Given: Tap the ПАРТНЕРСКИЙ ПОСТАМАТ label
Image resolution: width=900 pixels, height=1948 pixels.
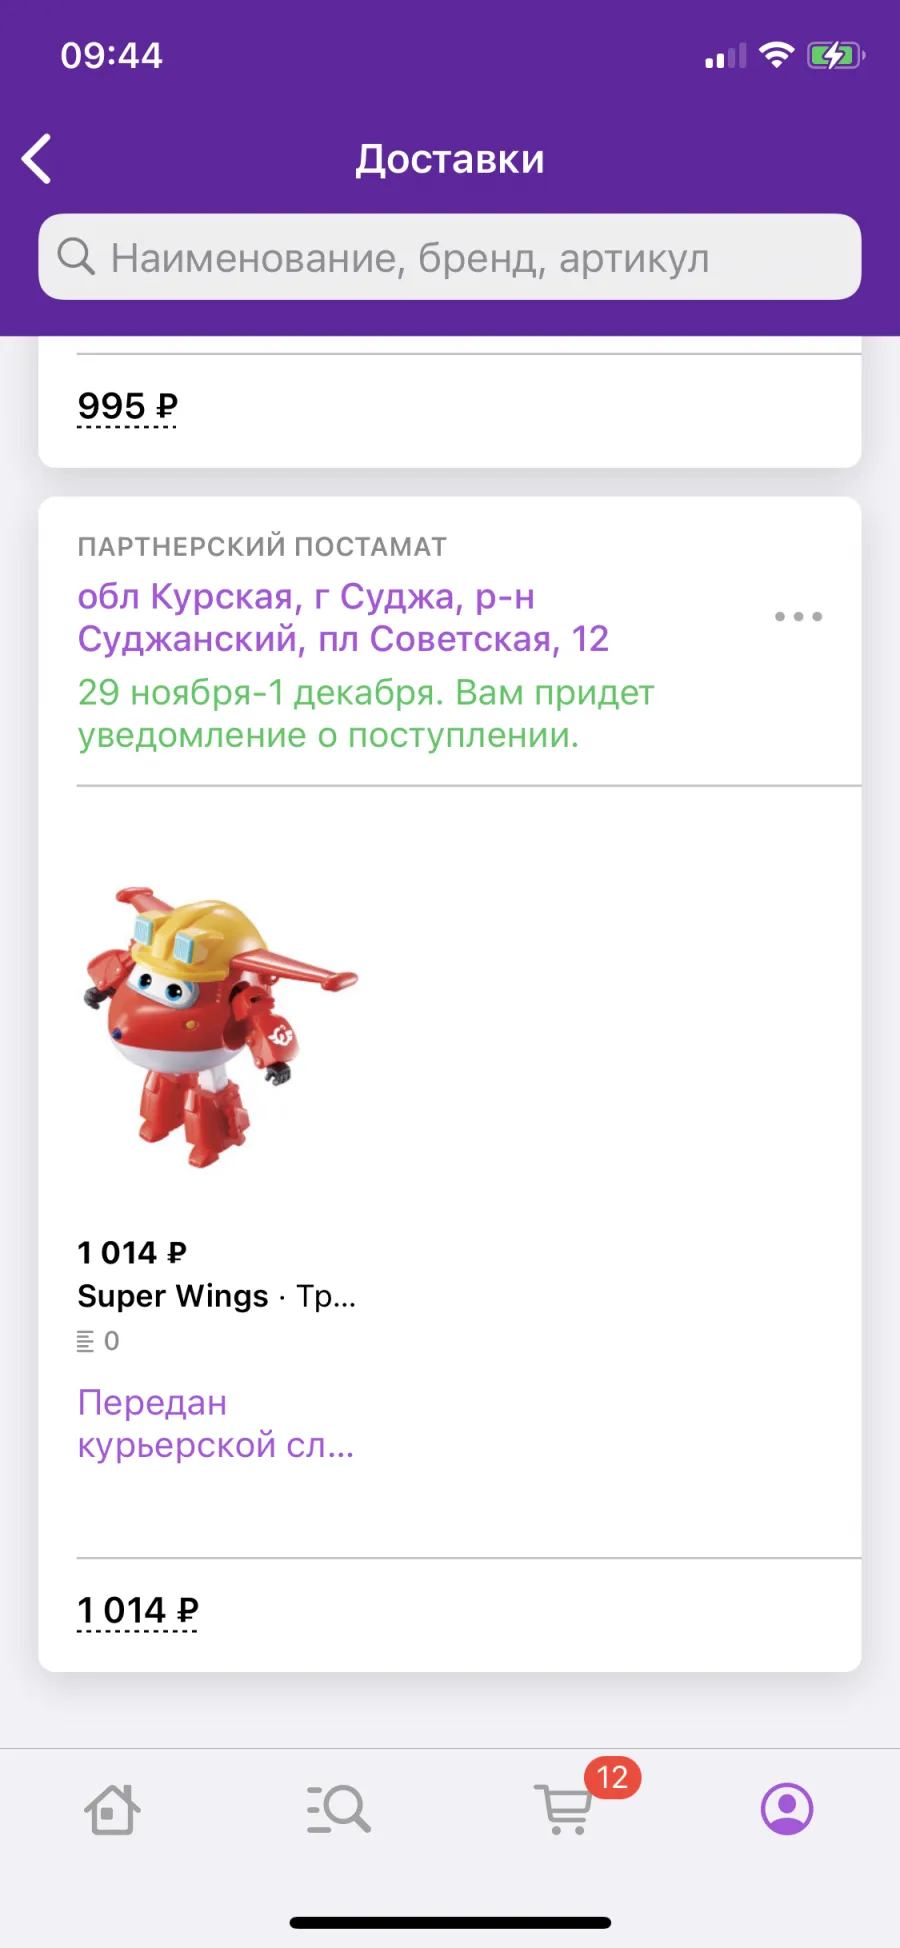Looking at the screenshot, I should tap(262, 546).
